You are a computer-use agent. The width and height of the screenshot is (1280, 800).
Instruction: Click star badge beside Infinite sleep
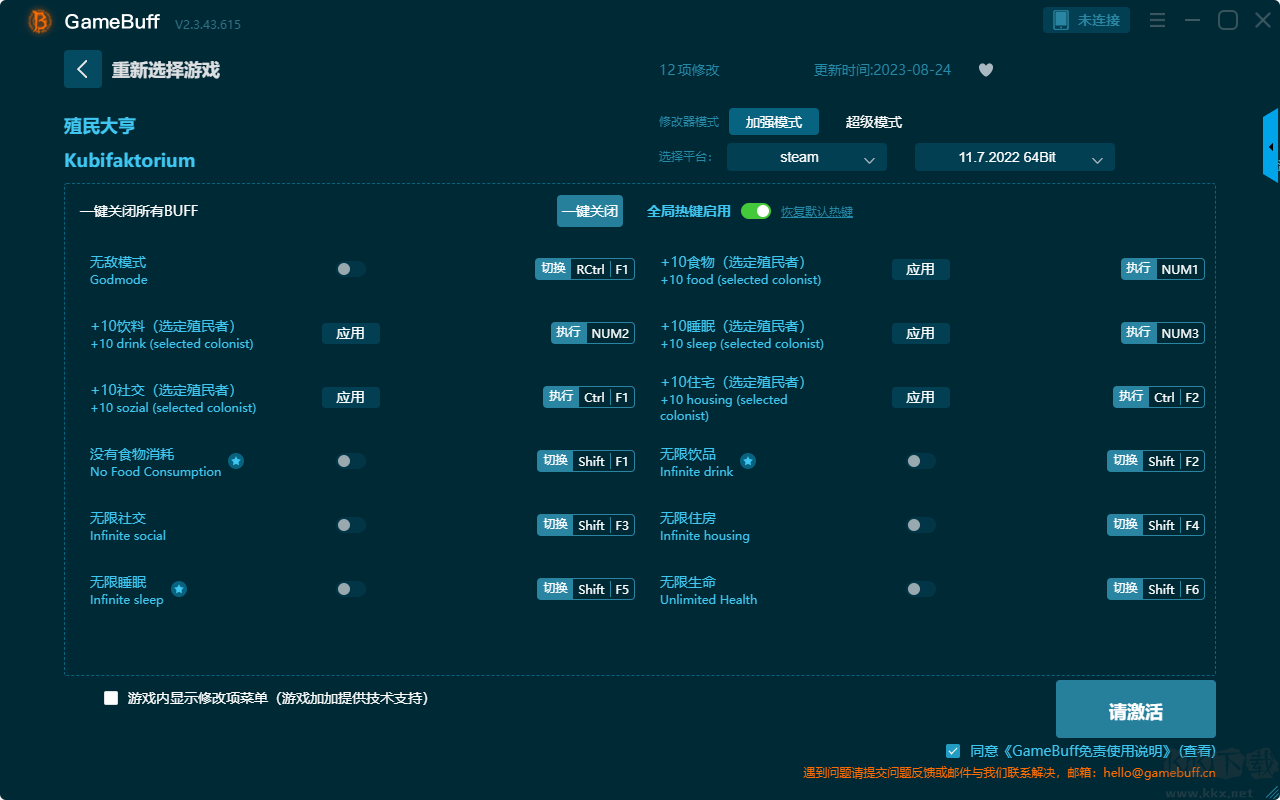179,589
